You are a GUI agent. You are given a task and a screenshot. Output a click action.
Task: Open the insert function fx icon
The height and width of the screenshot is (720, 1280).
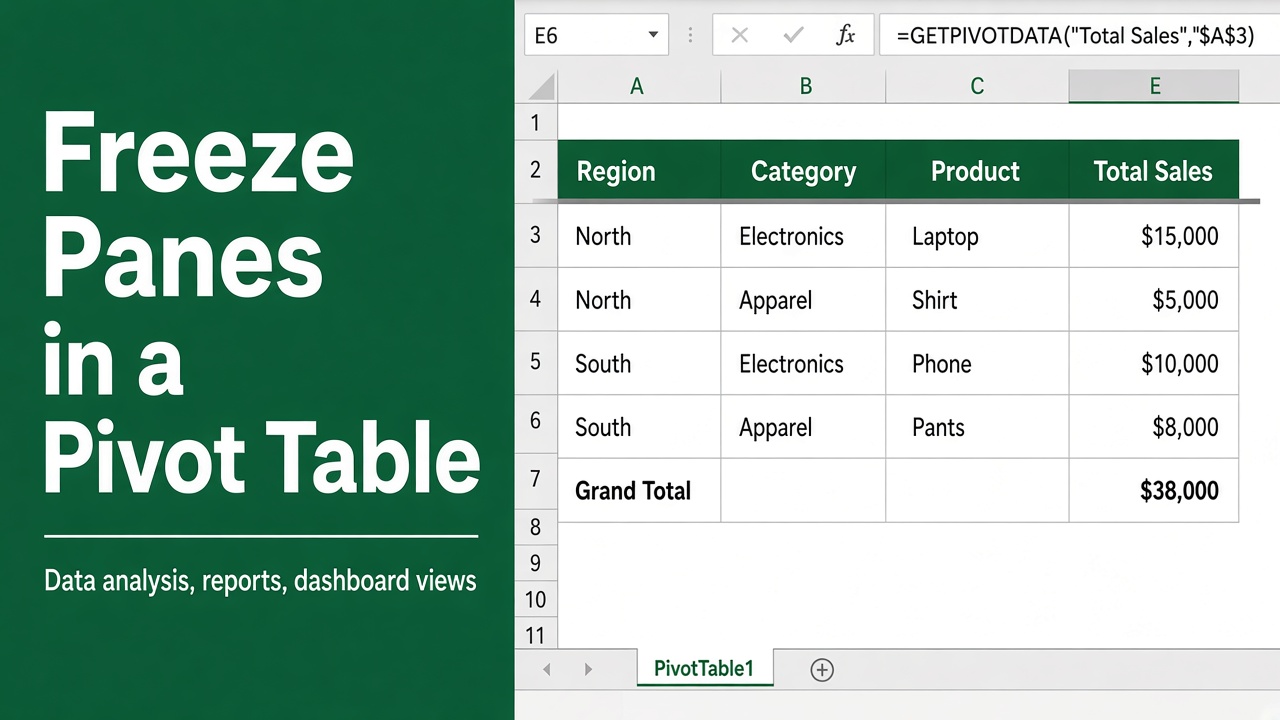tap(846, 36)
